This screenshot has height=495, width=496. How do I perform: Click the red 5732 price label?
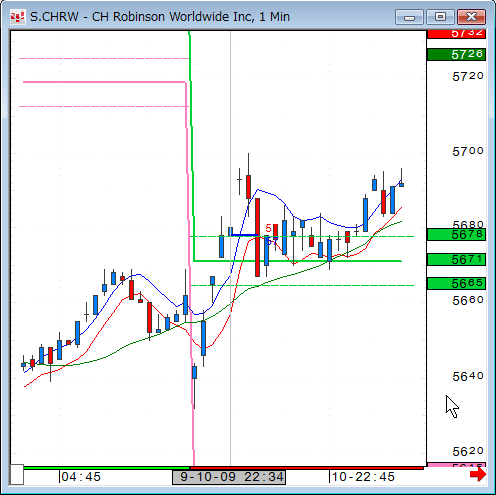pos(456,34)
